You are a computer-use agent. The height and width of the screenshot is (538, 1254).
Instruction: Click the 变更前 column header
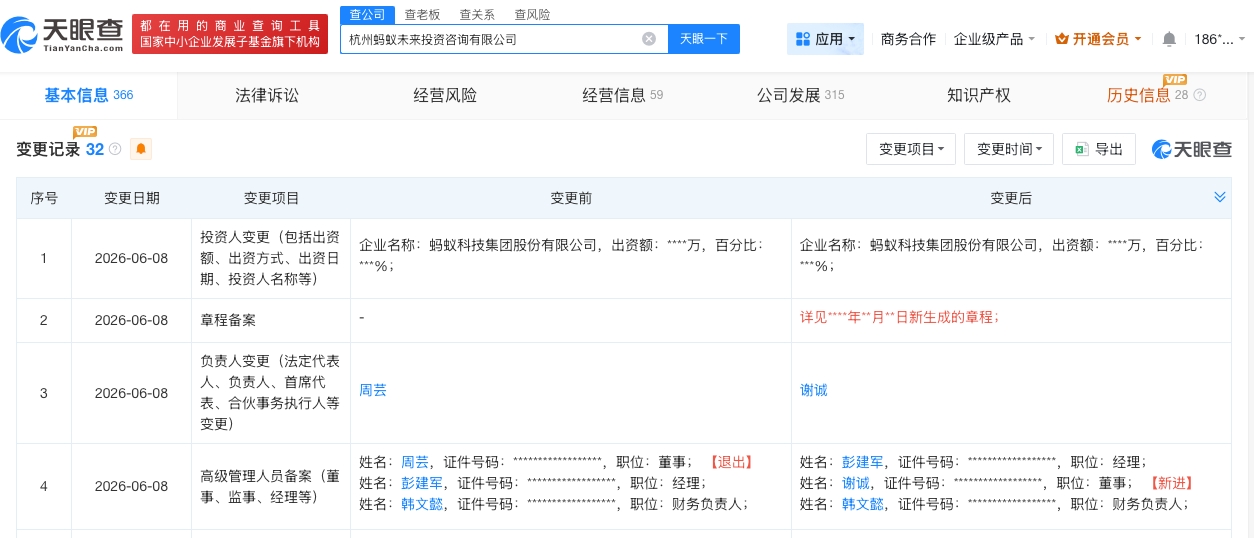click(x=571, y=198)
